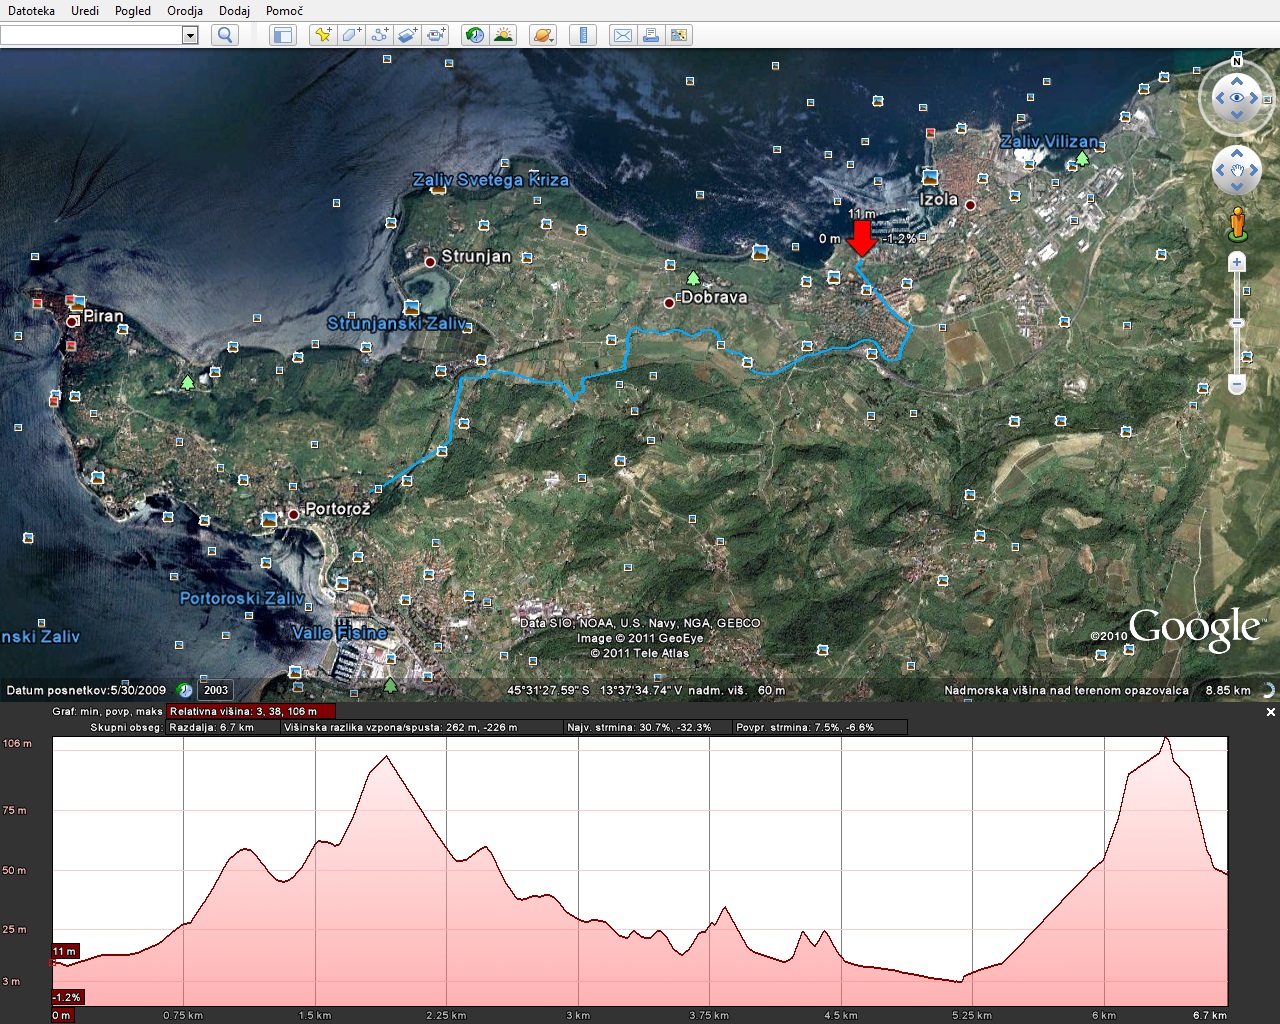Open the ruler measuring tool
Screen dimensions: 1280x1024
[582, 35]
